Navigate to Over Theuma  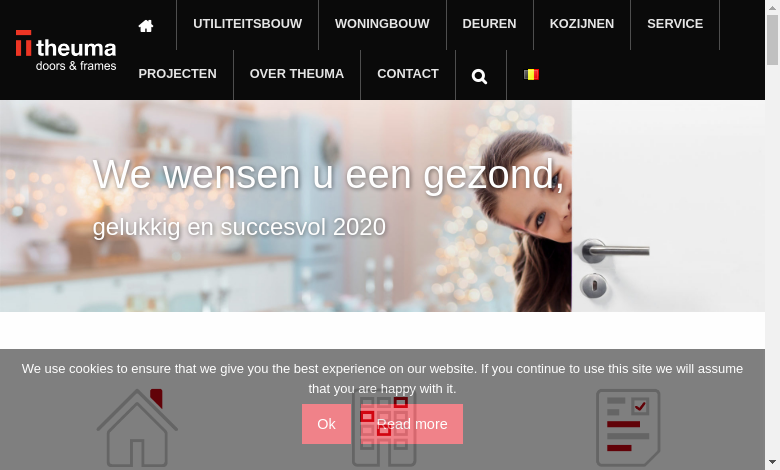pos(296,74)
